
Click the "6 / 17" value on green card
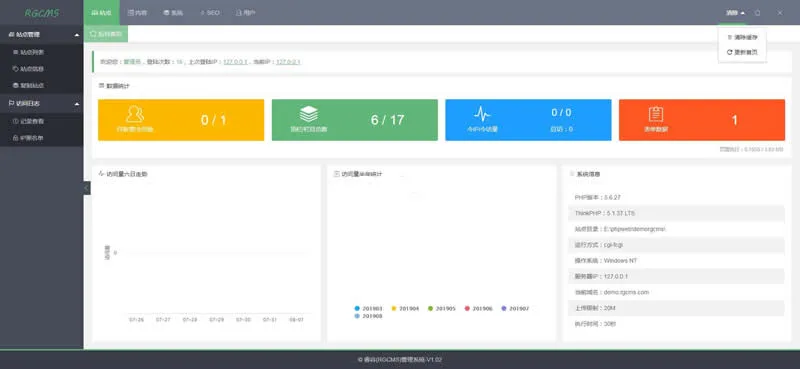[x=387, y=120]
